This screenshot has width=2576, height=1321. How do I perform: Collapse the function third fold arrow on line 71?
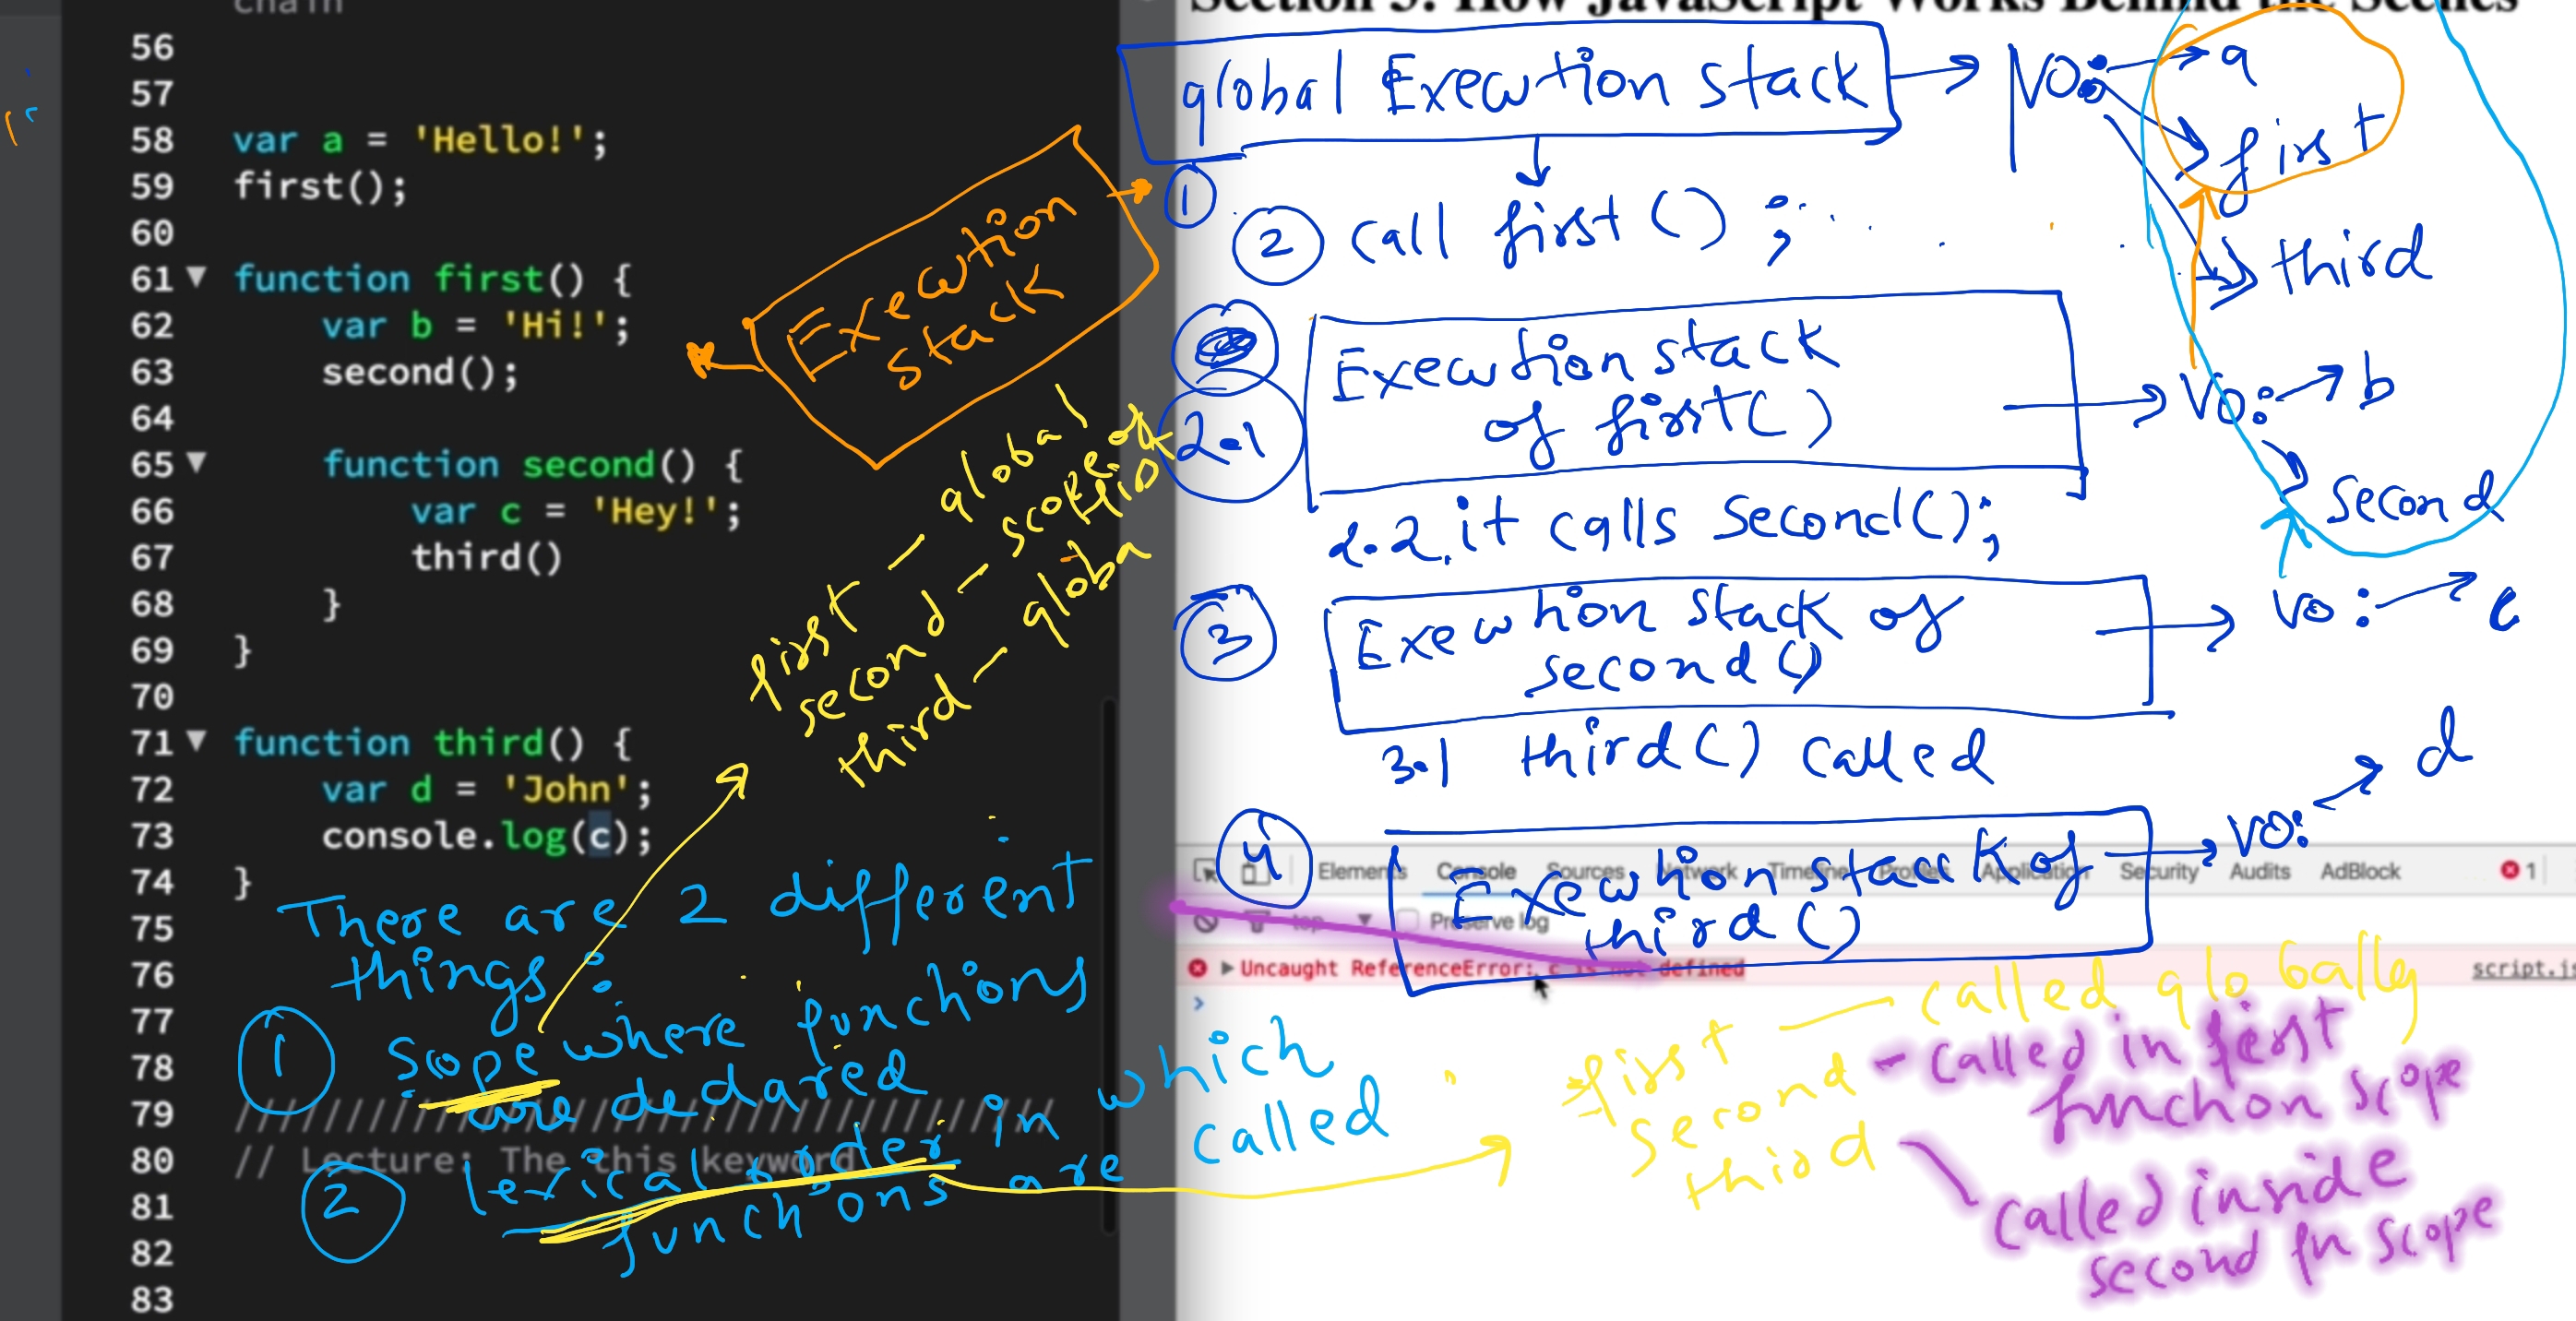coord(196,741)
